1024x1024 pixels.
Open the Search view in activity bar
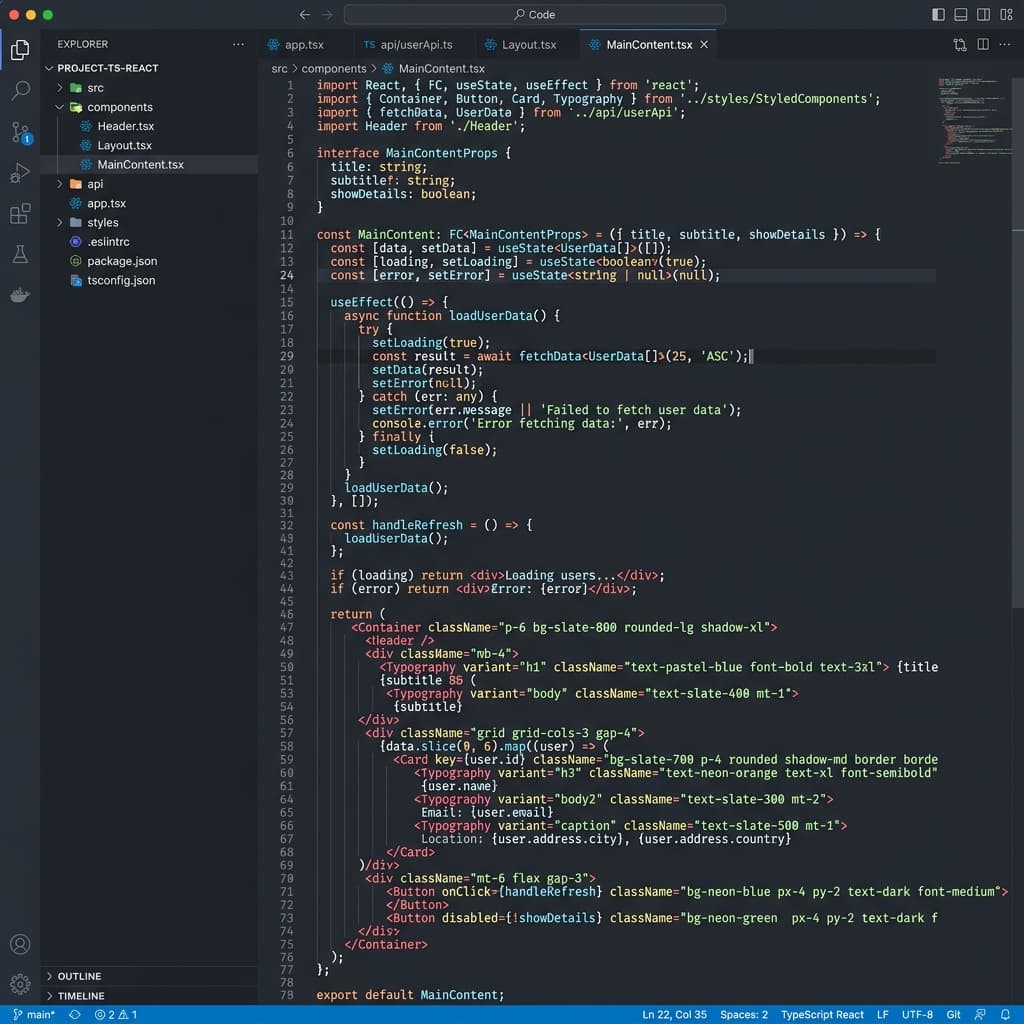20,90
